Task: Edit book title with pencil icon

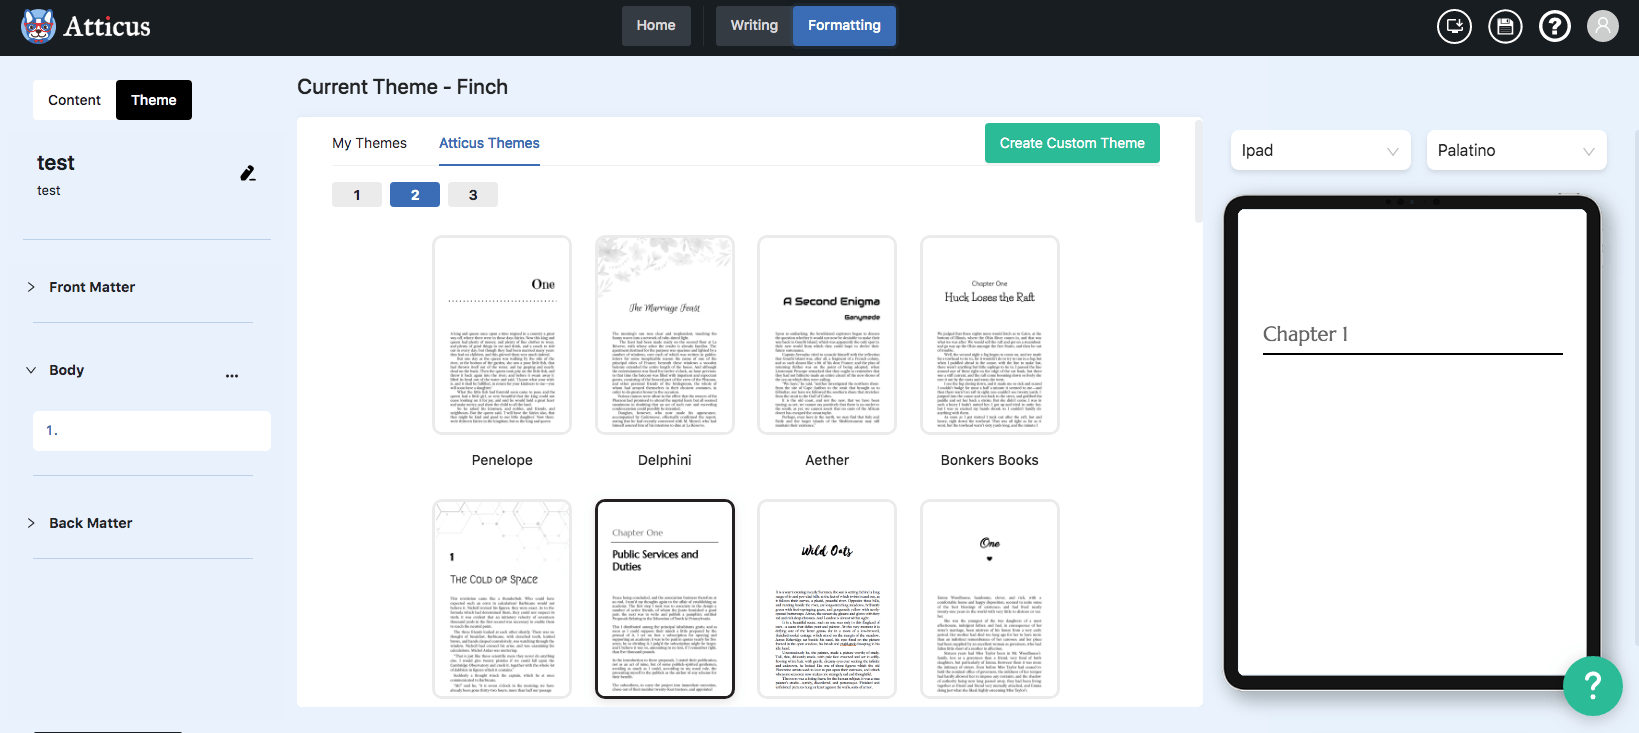Action: pos(248,173)
